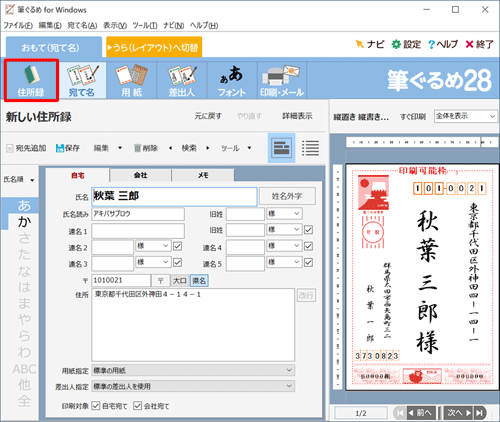
Task: Go to previous page 前へ
Action: [421, 413]
